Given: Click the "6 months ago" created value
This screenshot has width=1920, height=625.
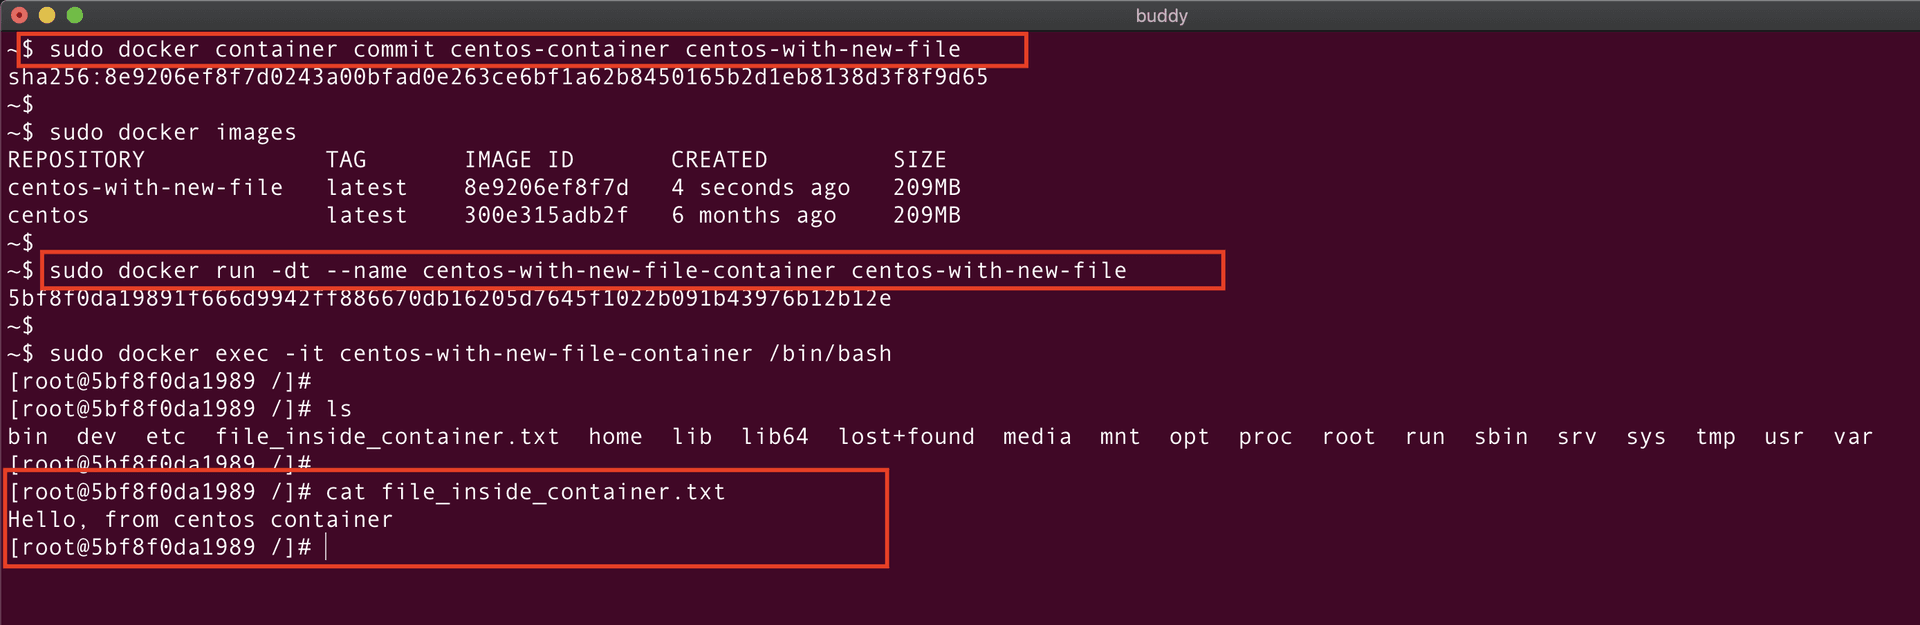Looking at the screenshot, I should click(753, 216).
